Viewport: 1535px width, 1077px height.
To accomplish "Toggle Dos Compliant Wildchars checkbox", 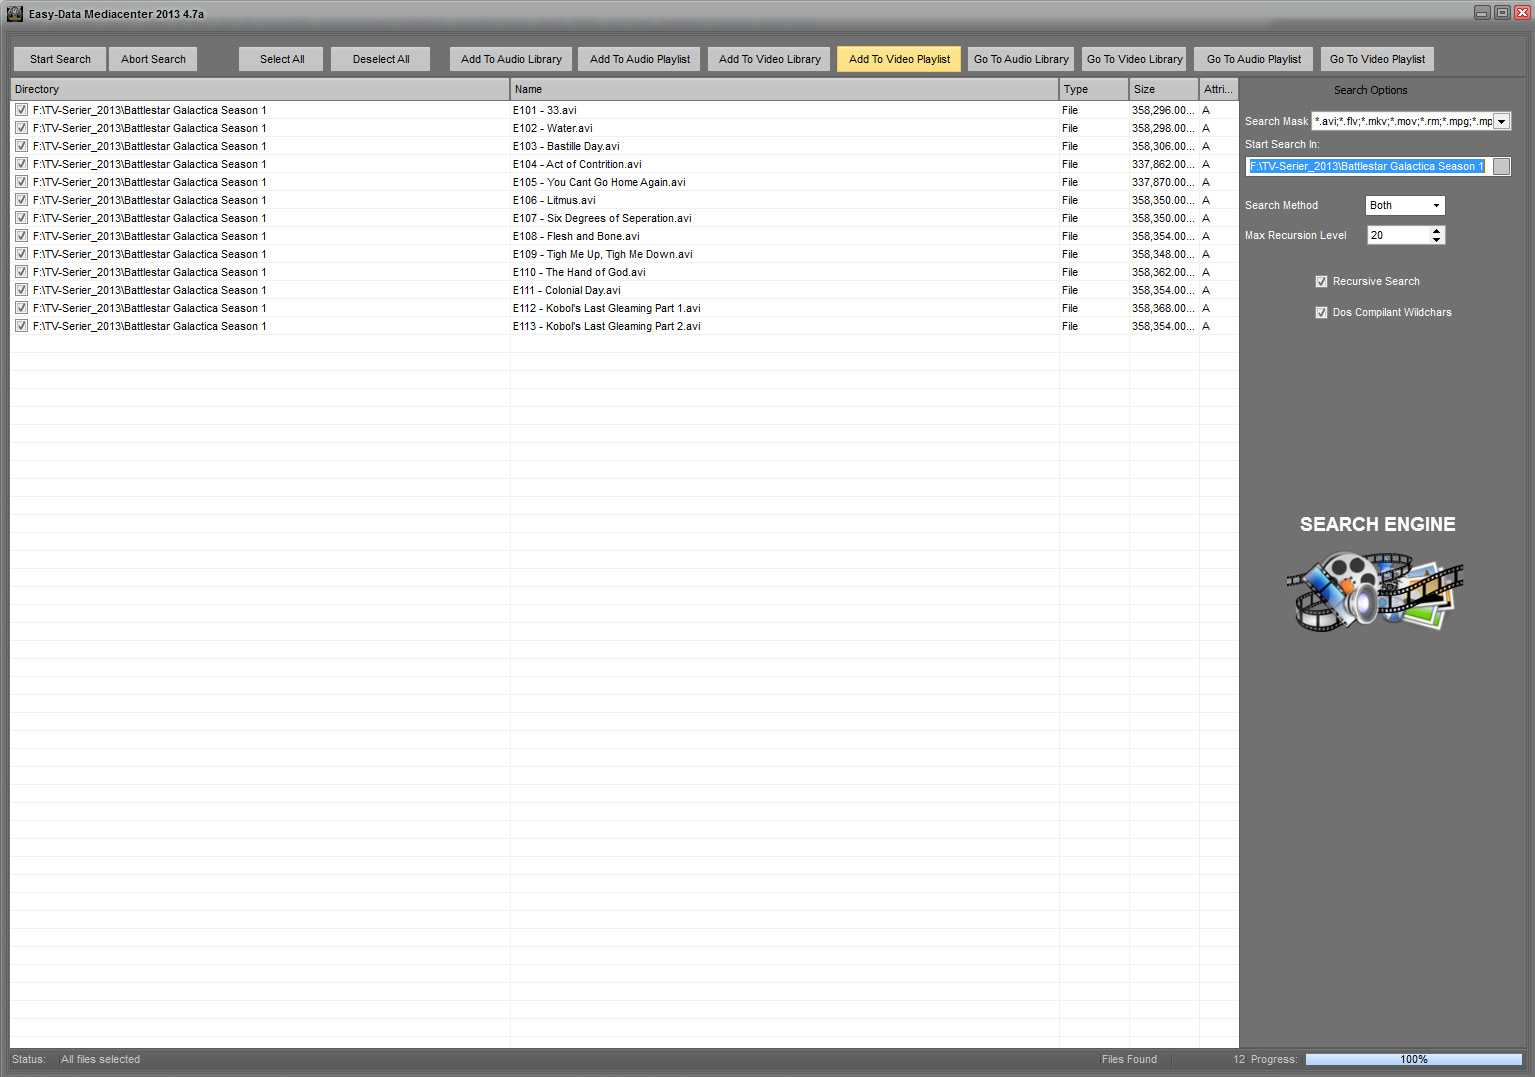I will (x=1321, y=313).
